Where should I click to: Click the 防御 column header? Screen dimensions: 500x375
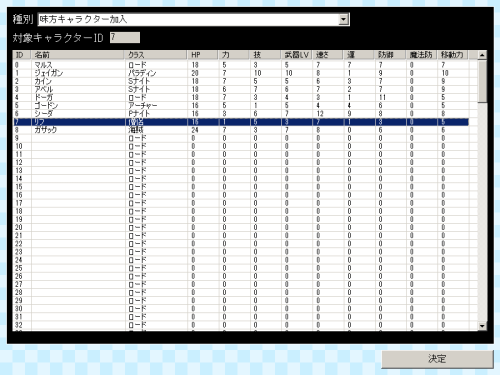(x=390, y=55)
